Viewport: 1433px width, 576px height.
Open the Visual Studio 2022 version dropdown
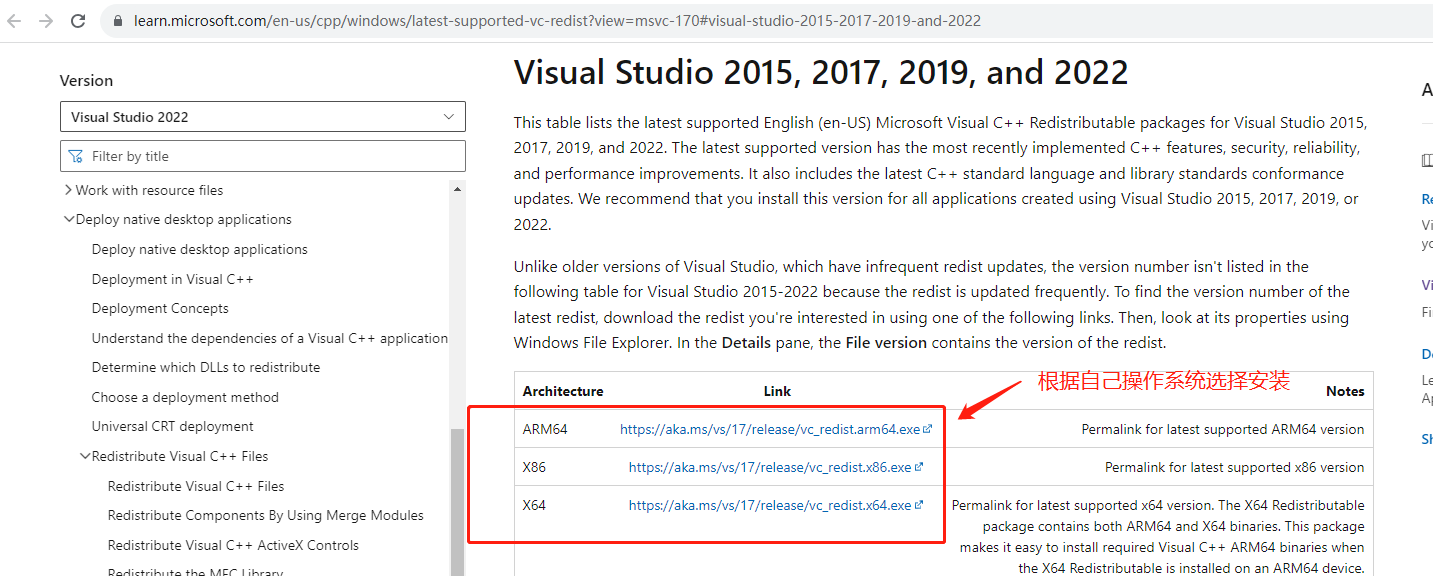pyautogui.click(x=263, y=117)
